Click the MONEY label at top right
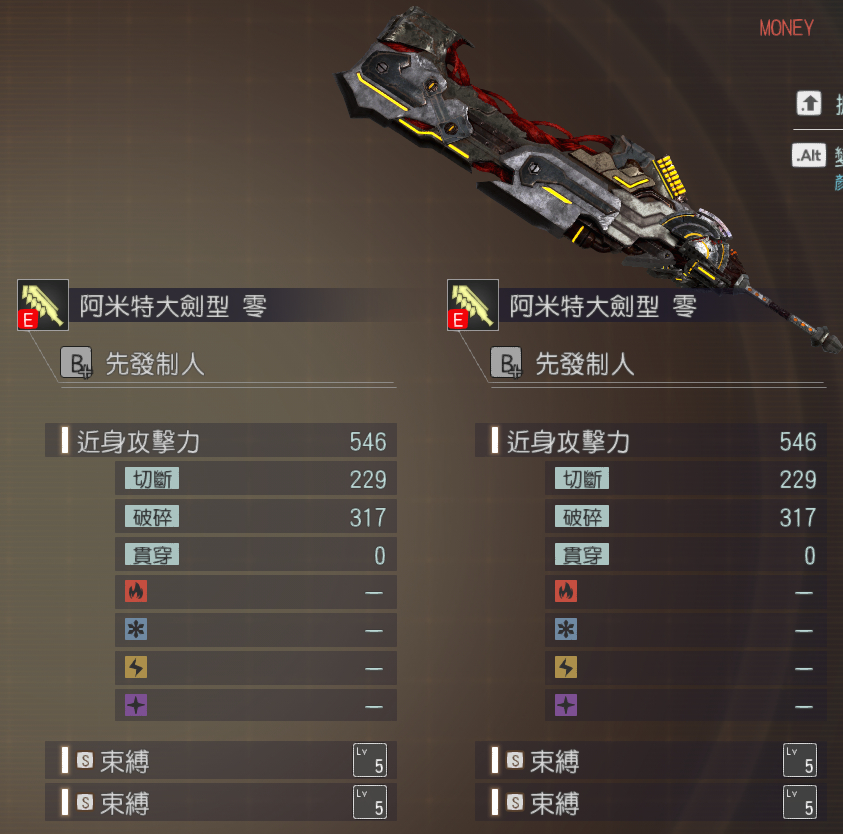The height and width of the screenshot is (834, 843). [x=787, y=28]
